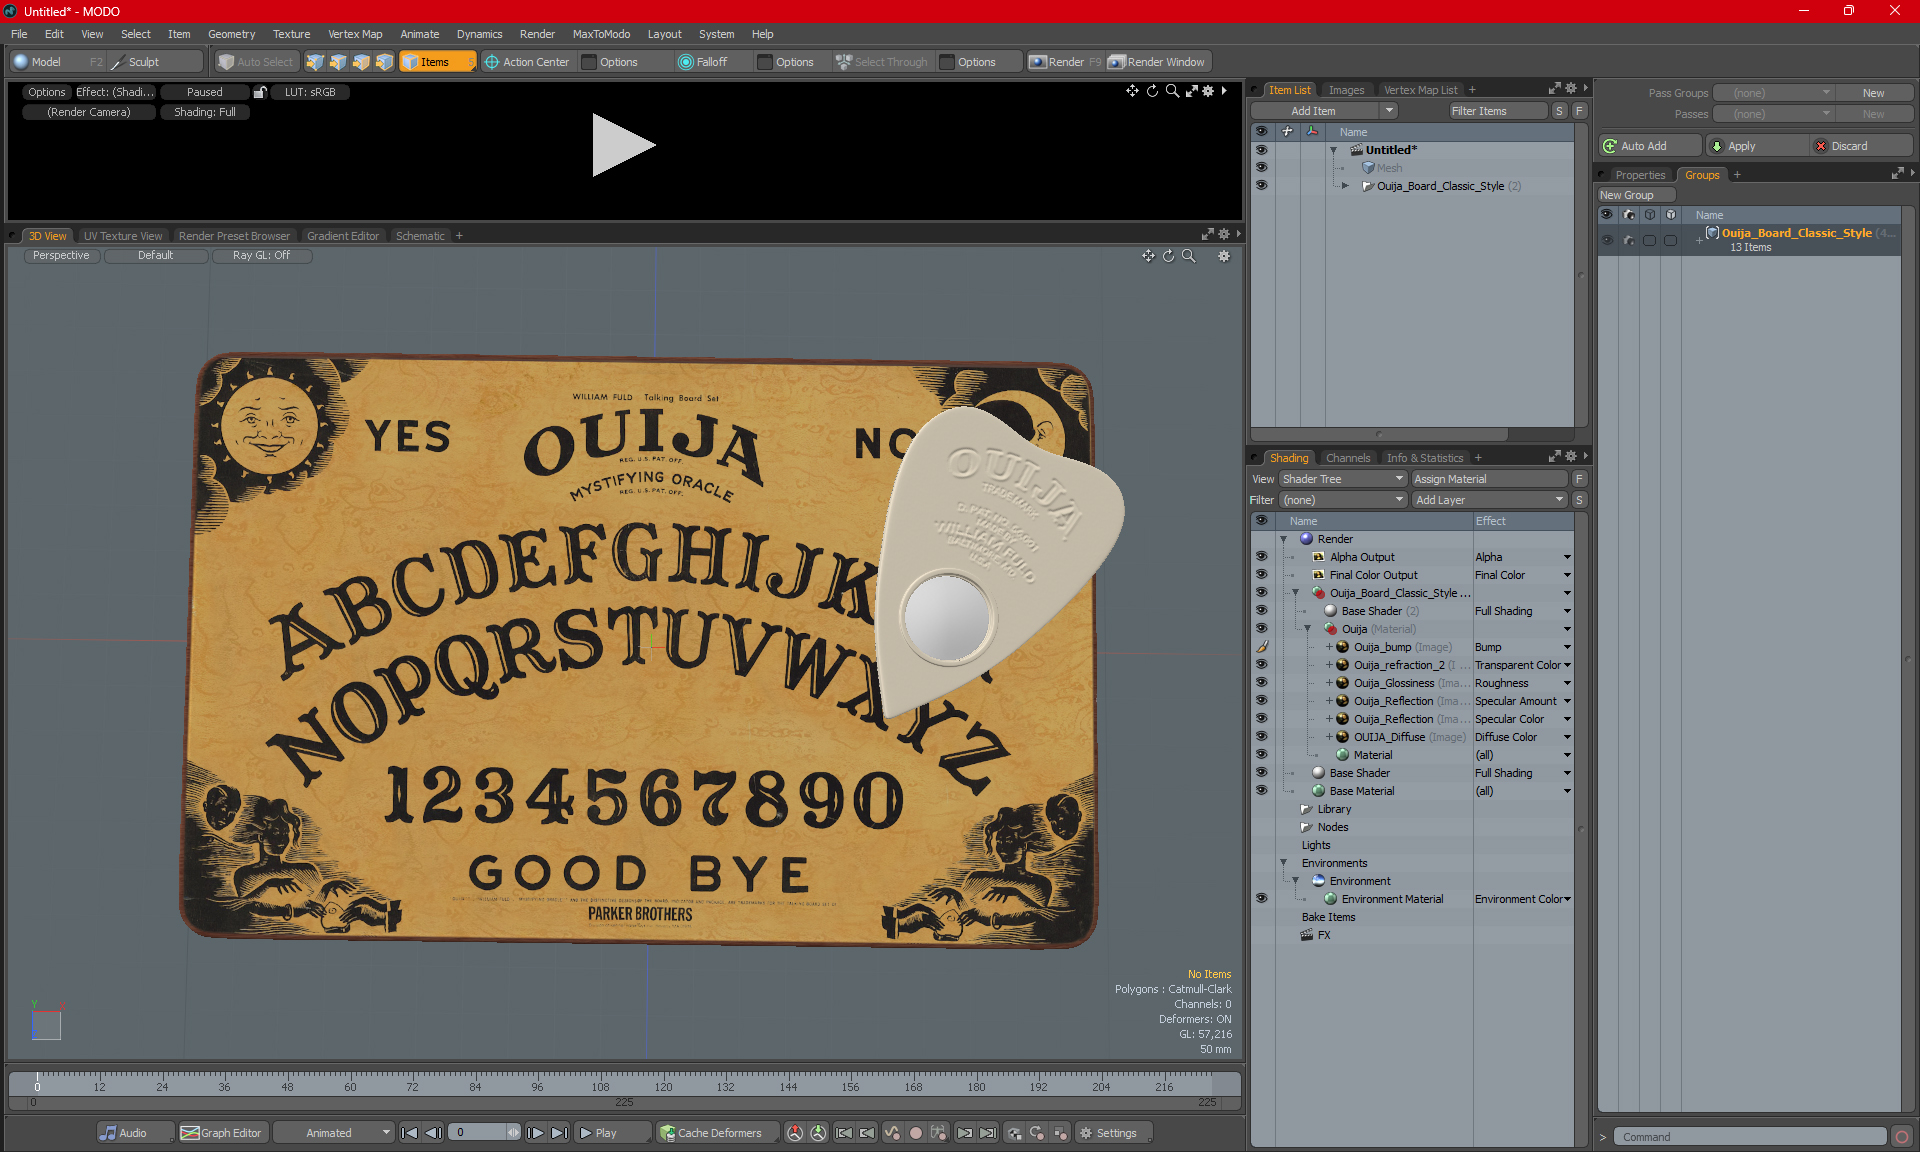Switch to UV Texture View tab
The width and height of the screenshot is (1920, 1152).
(123, 236)
